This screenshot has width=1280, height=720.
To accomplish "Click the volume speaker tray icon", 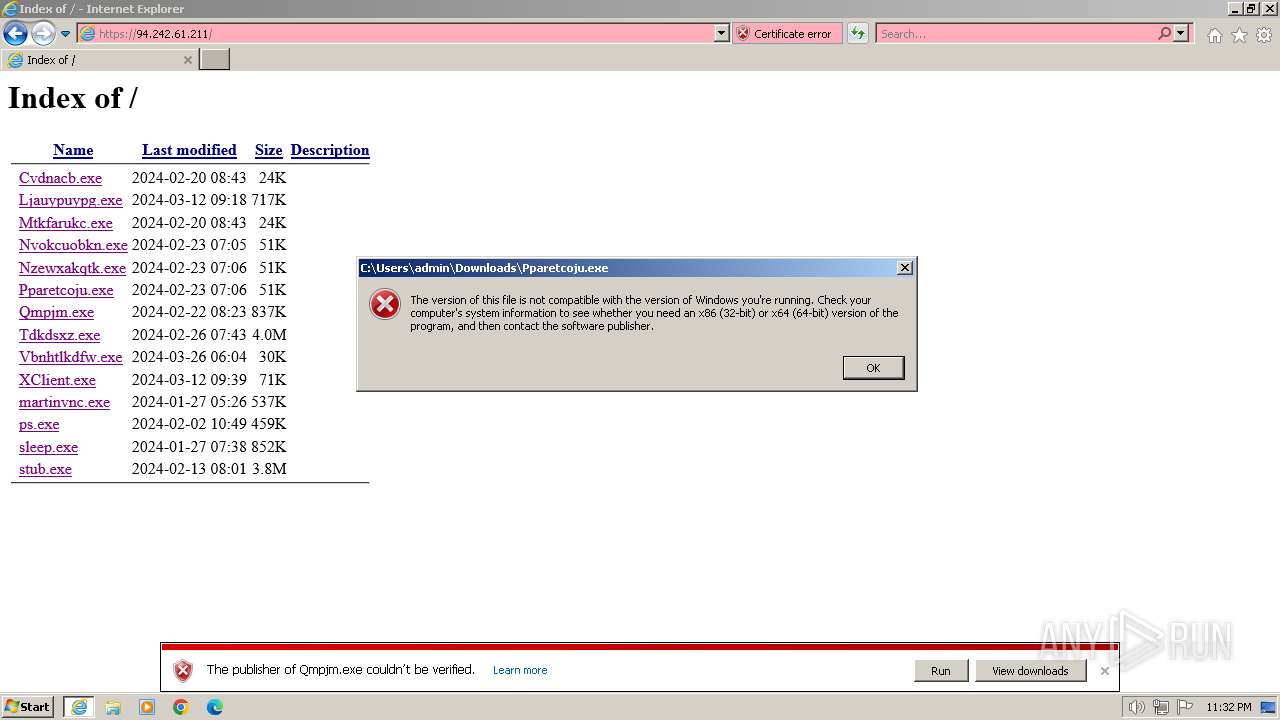I will 1137,707.
